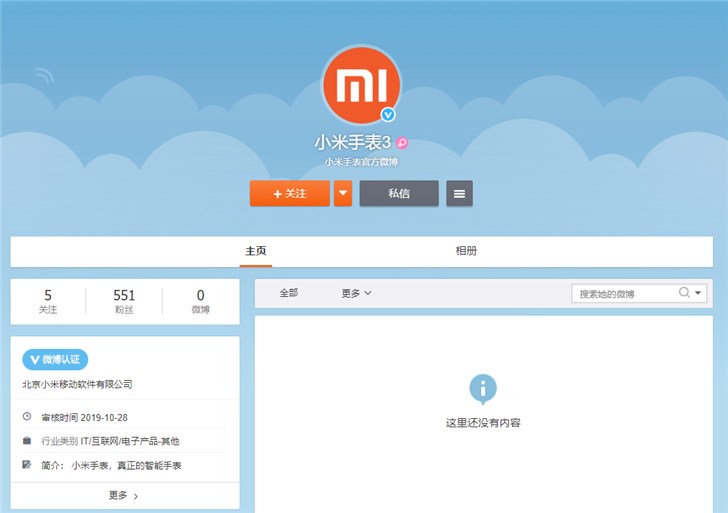Image resolution: width=728 pixels, height=513 pixels.
Task: Click the info icon above 这里还没有内容
Action: coord(483,389)
